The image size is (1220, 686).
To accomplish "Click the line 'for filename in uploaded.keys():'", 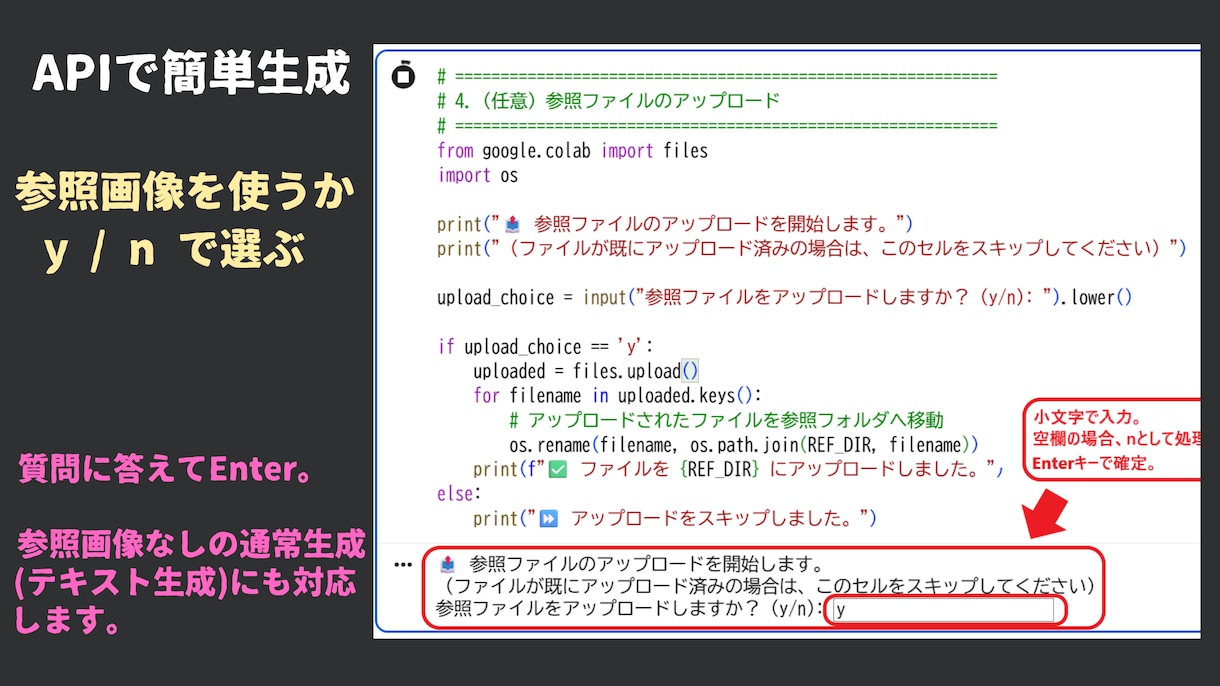I will tap(617, 395).
